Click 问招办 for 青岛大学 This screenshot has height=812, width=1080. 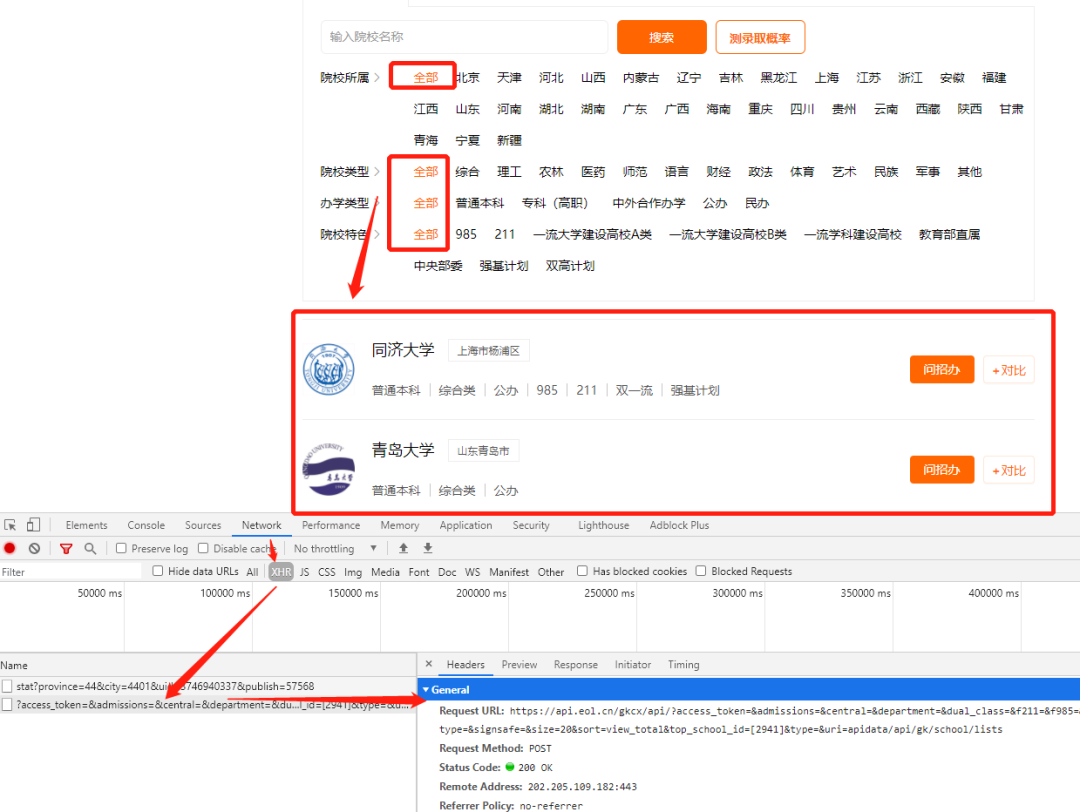coord(942,470)
